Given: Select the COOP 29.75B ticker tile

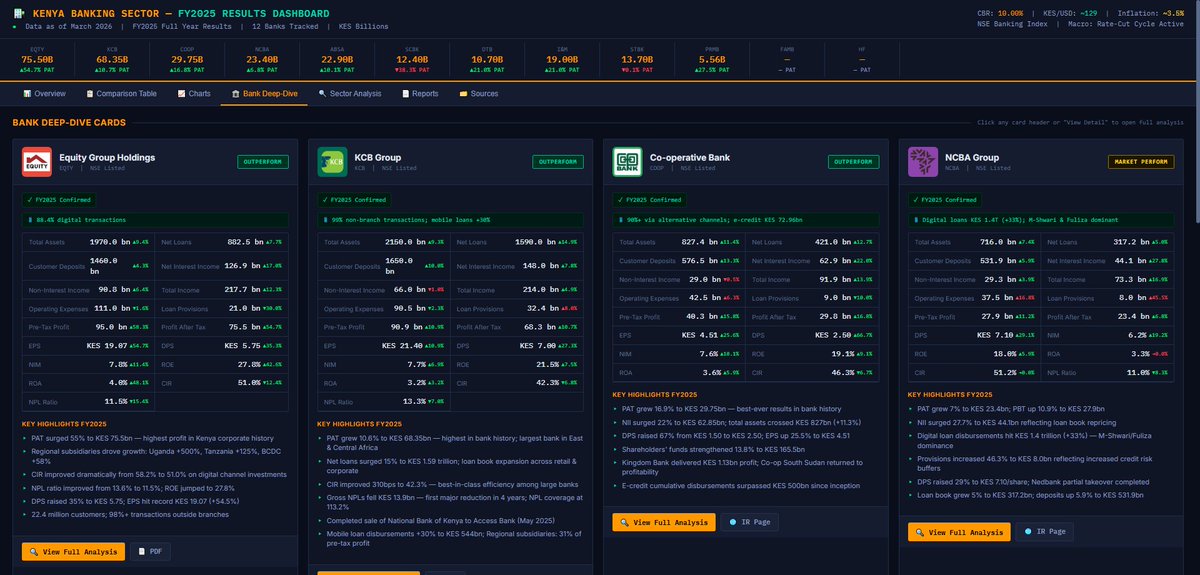Looking at the screenshot, I should 187,59.
